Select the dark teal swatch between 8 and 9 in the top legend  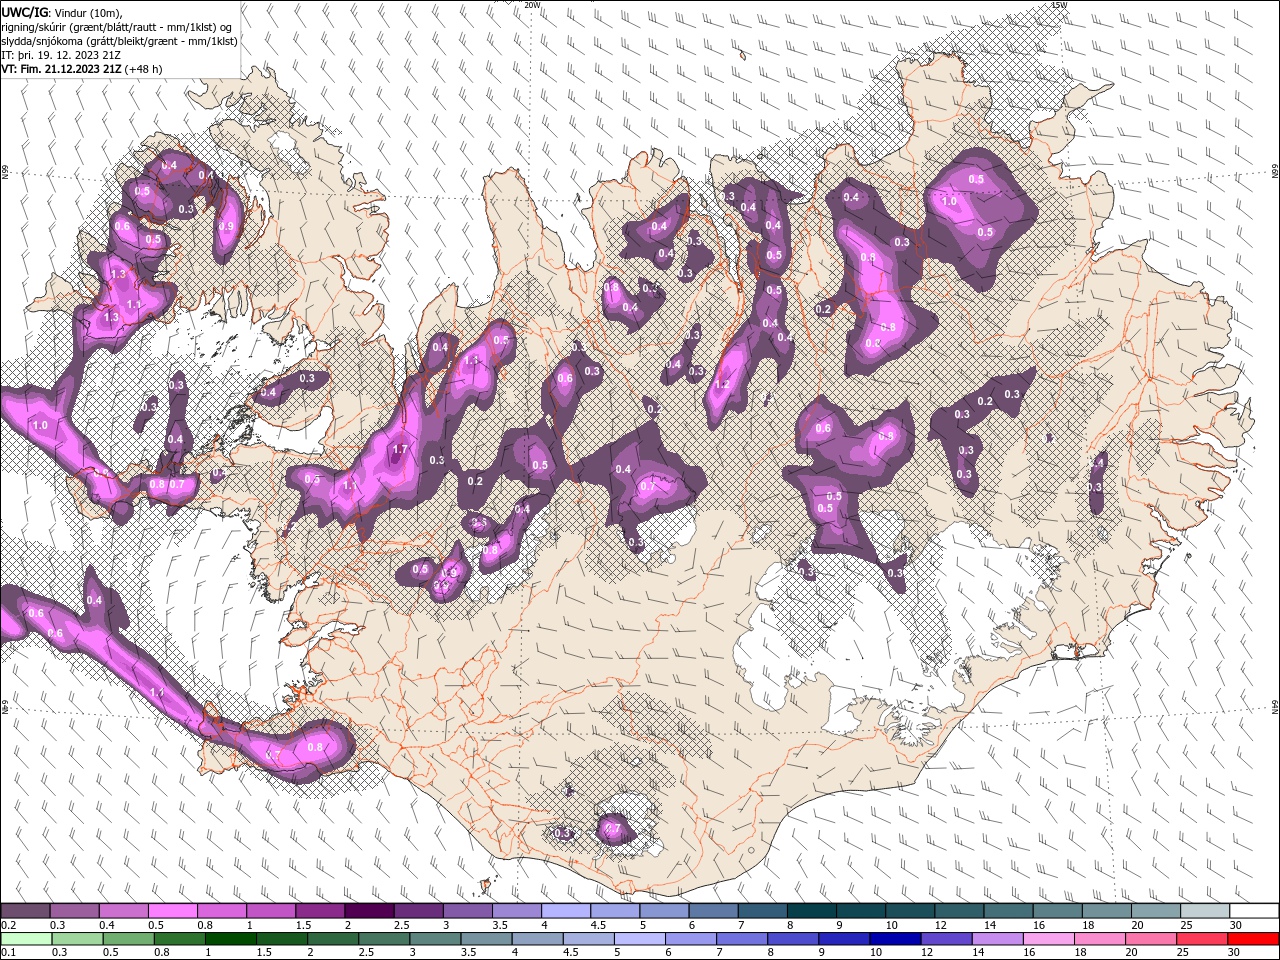pyautogui.click(x=812, y=911)
